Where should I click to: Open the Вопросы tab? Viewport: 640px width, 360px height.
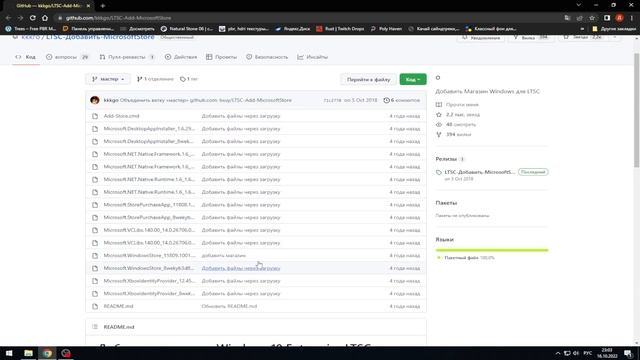tap(67, 57)
